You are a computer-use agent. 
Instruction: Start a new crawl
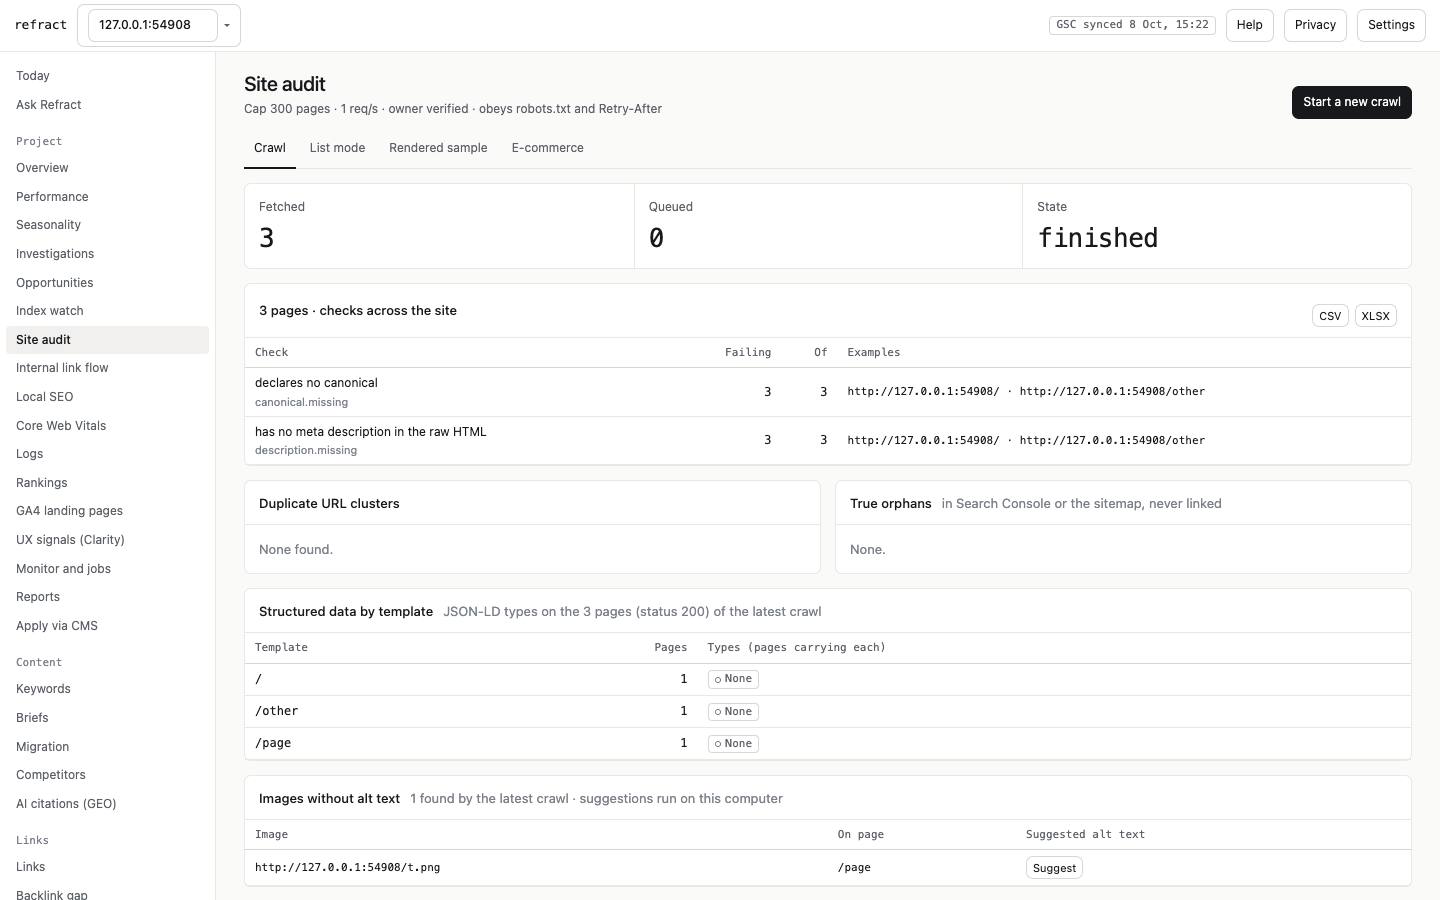tap(1351, 102)
